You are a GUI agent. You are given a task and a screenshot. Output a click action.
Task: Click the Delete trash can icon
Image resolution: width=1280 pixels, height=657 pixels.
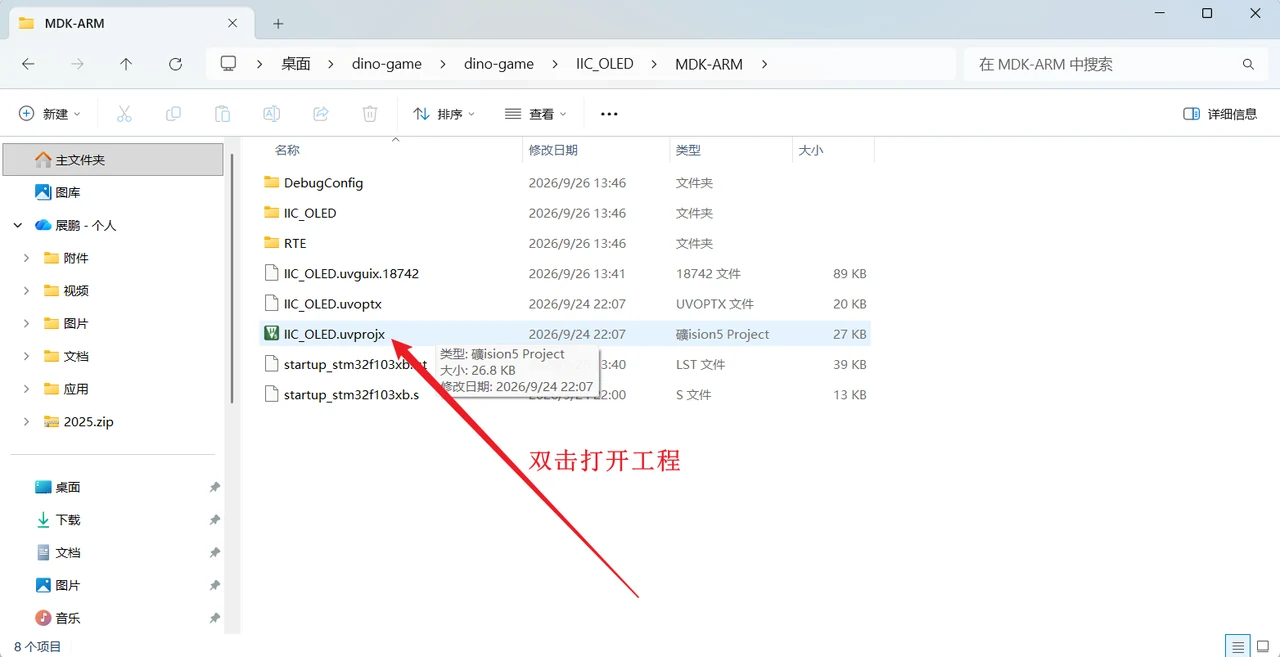(x=370, y=114)
